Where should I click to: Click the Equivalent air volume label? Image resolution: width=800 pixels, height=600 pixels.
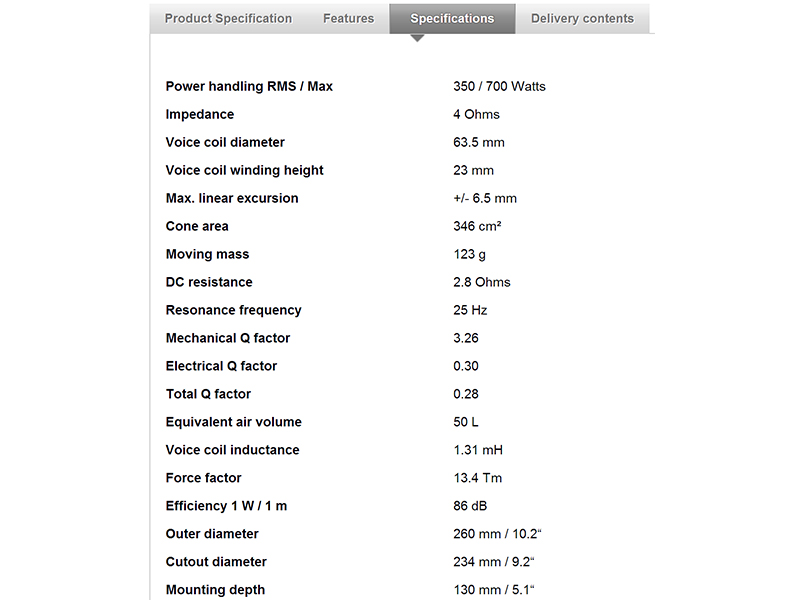(233, 422)
